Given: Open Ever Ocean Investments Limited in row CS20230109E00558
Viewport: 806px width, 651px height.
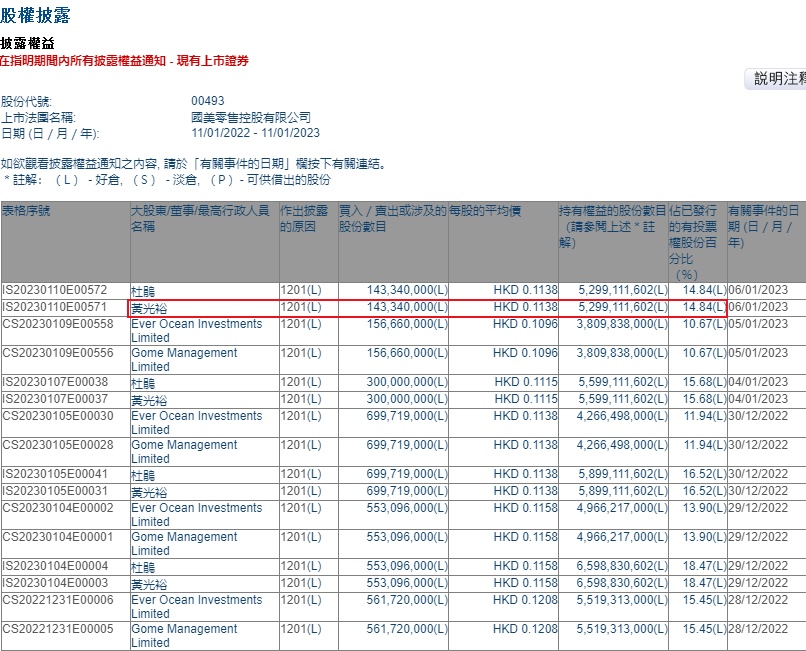Looking at the screenshot, I should click(x=196, y=324).
